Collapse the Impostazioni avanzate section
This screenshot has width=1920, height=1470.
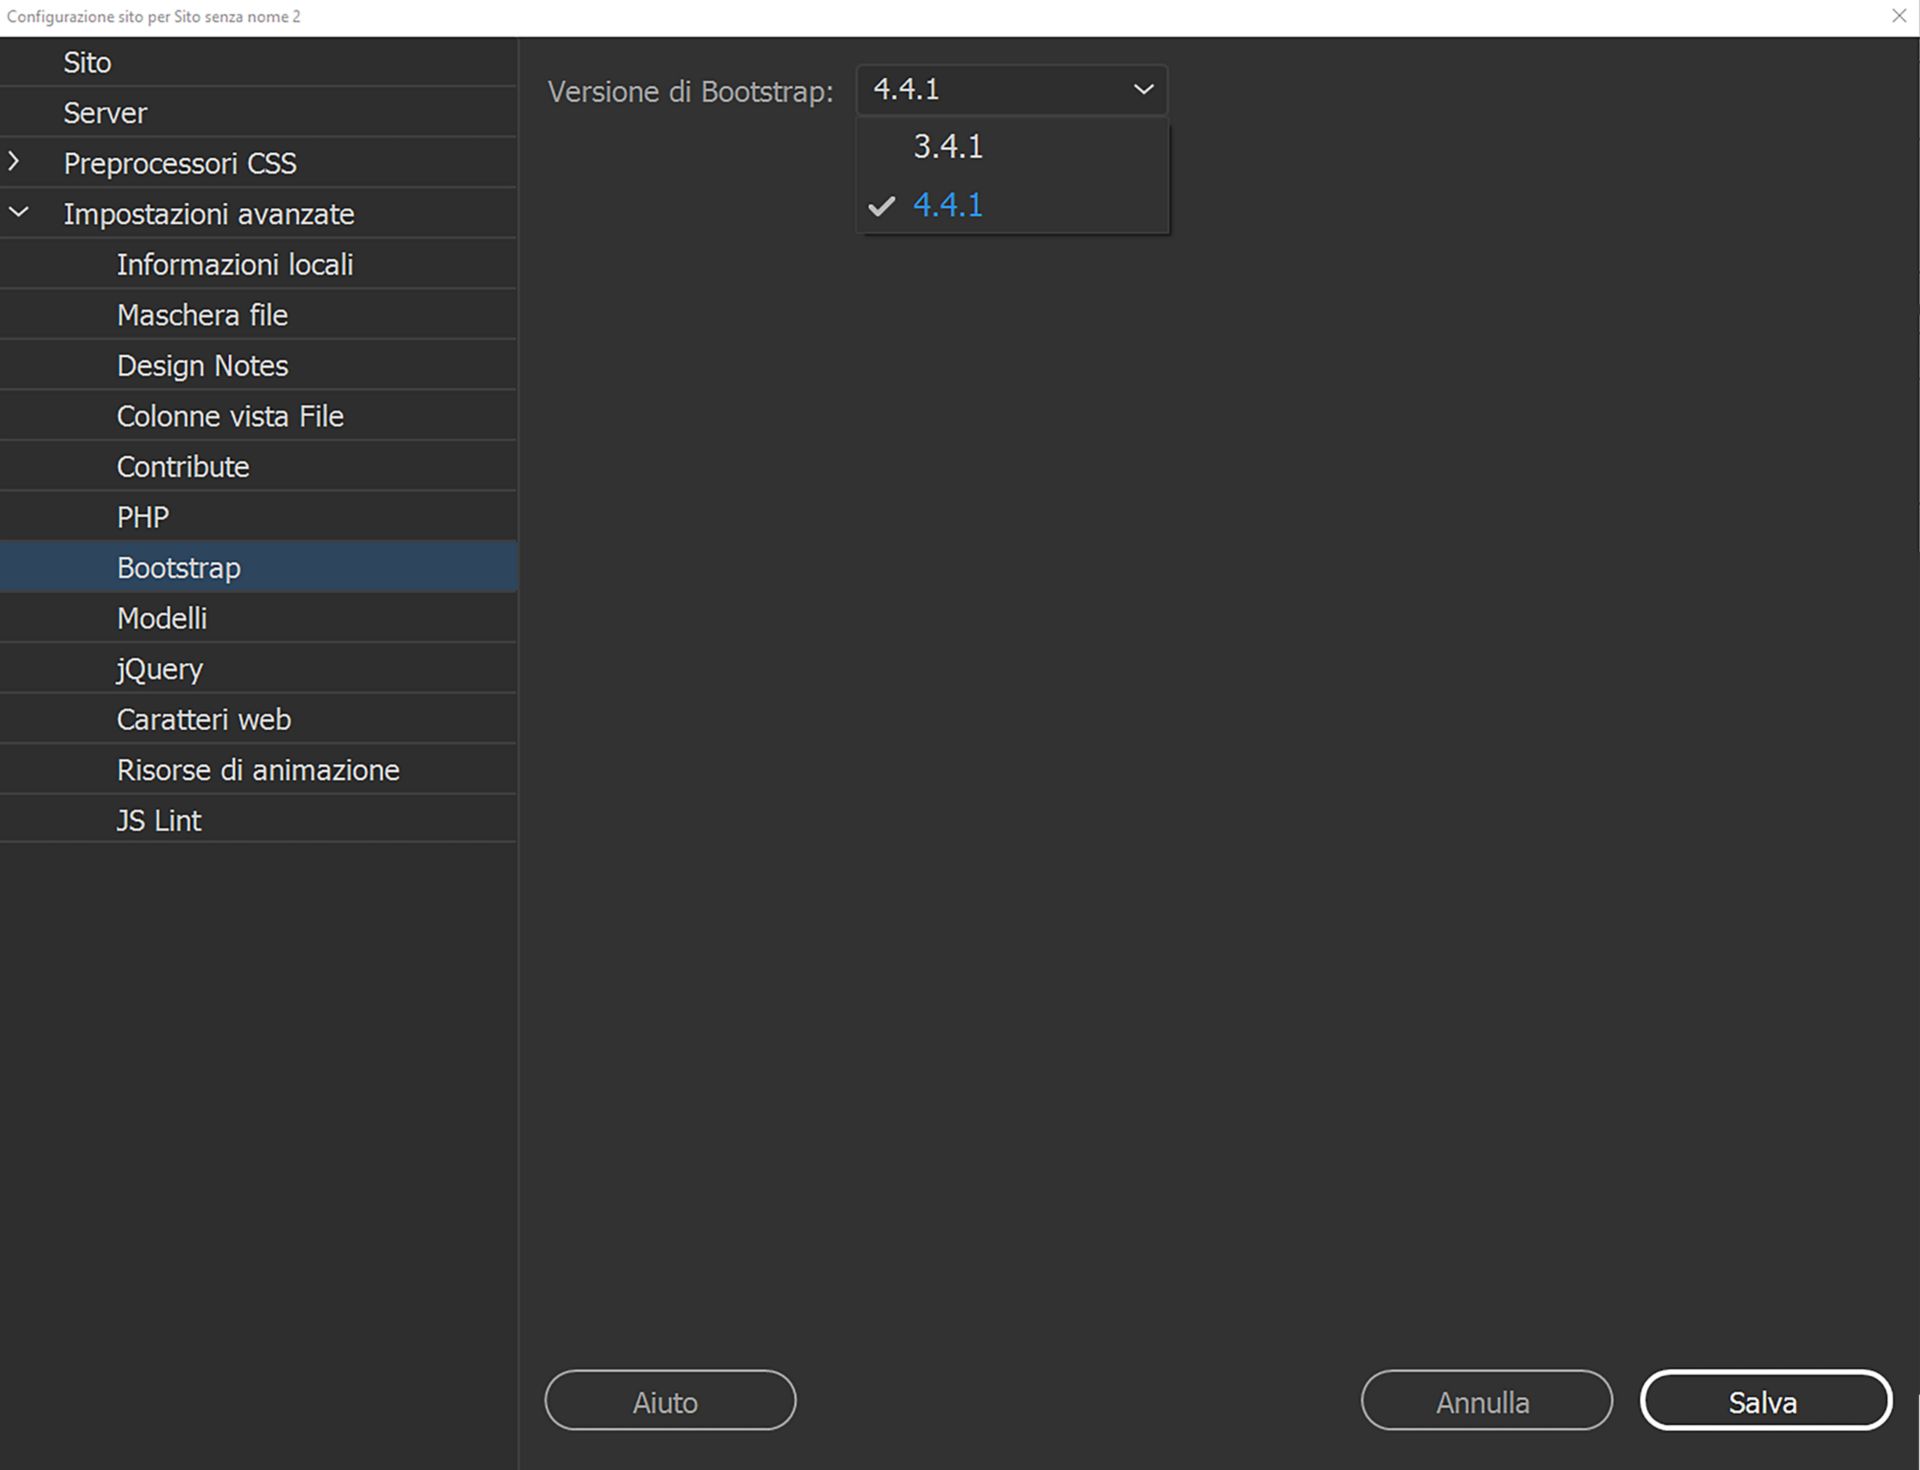tap(17, 213)
